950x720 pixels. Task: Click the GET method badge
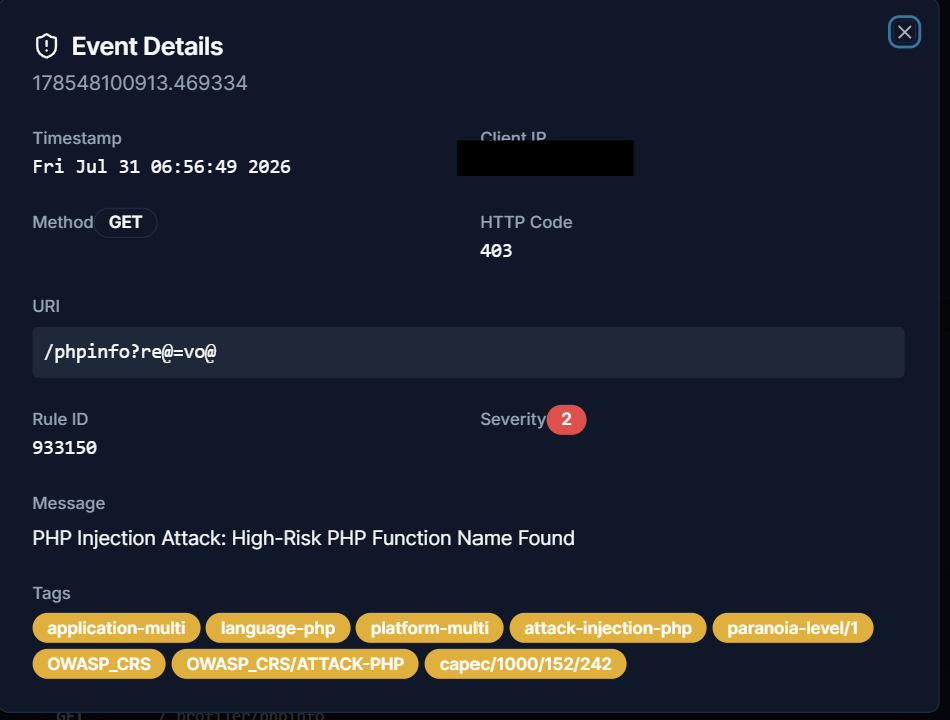125,222
